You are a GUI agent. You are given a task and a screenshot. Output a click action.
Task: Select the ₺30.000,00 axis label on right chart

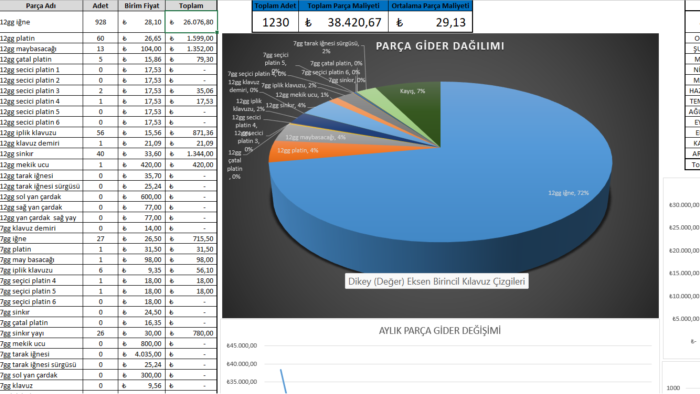[684, 205]
